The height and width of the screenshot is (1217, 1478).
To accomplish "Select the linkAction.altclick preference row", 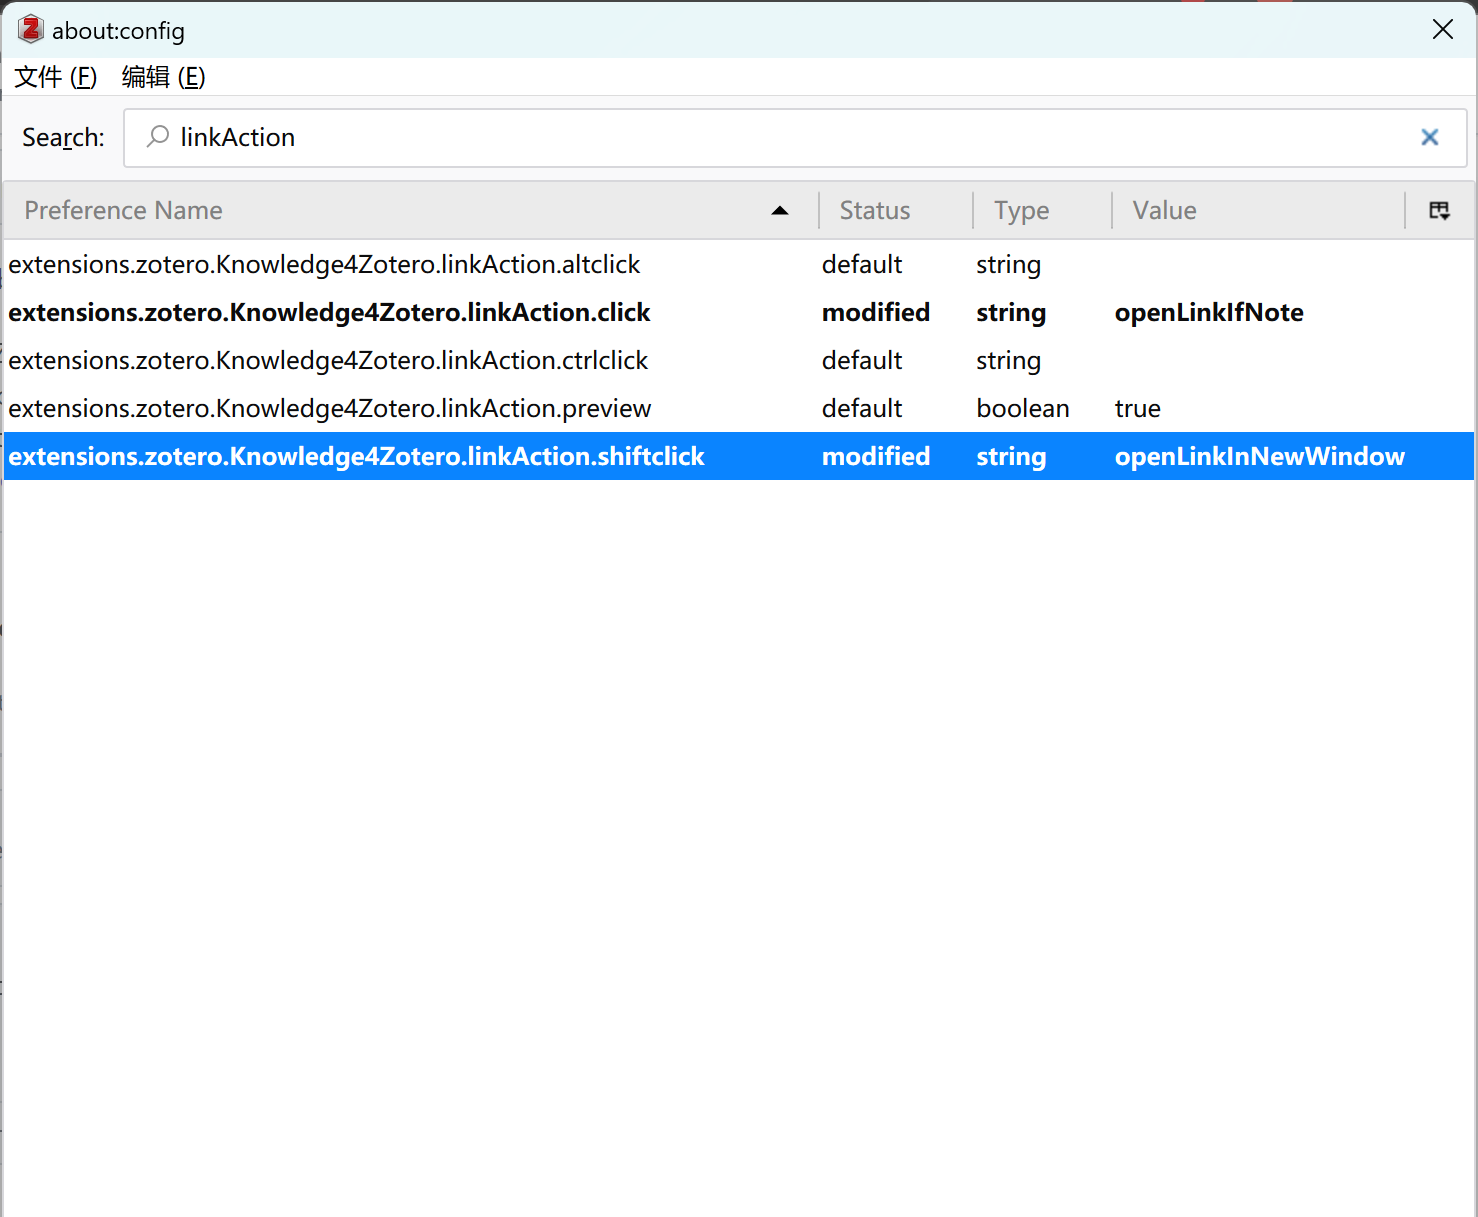I will tap(324, 265).
